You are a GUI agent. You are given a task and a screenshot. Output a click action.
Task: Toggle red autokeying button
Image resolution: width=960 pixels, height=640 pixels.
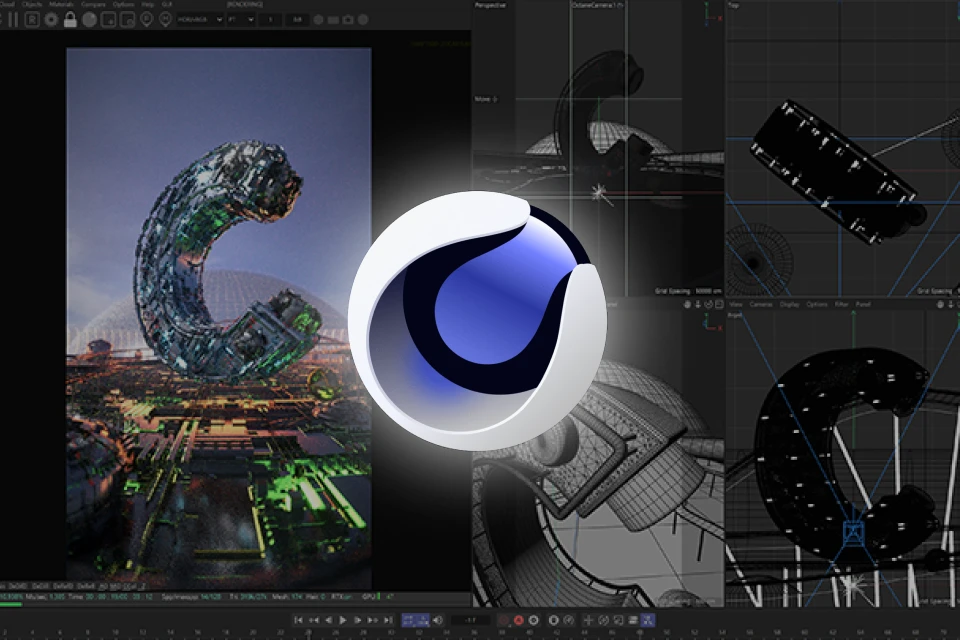click(x=518, y=620)
